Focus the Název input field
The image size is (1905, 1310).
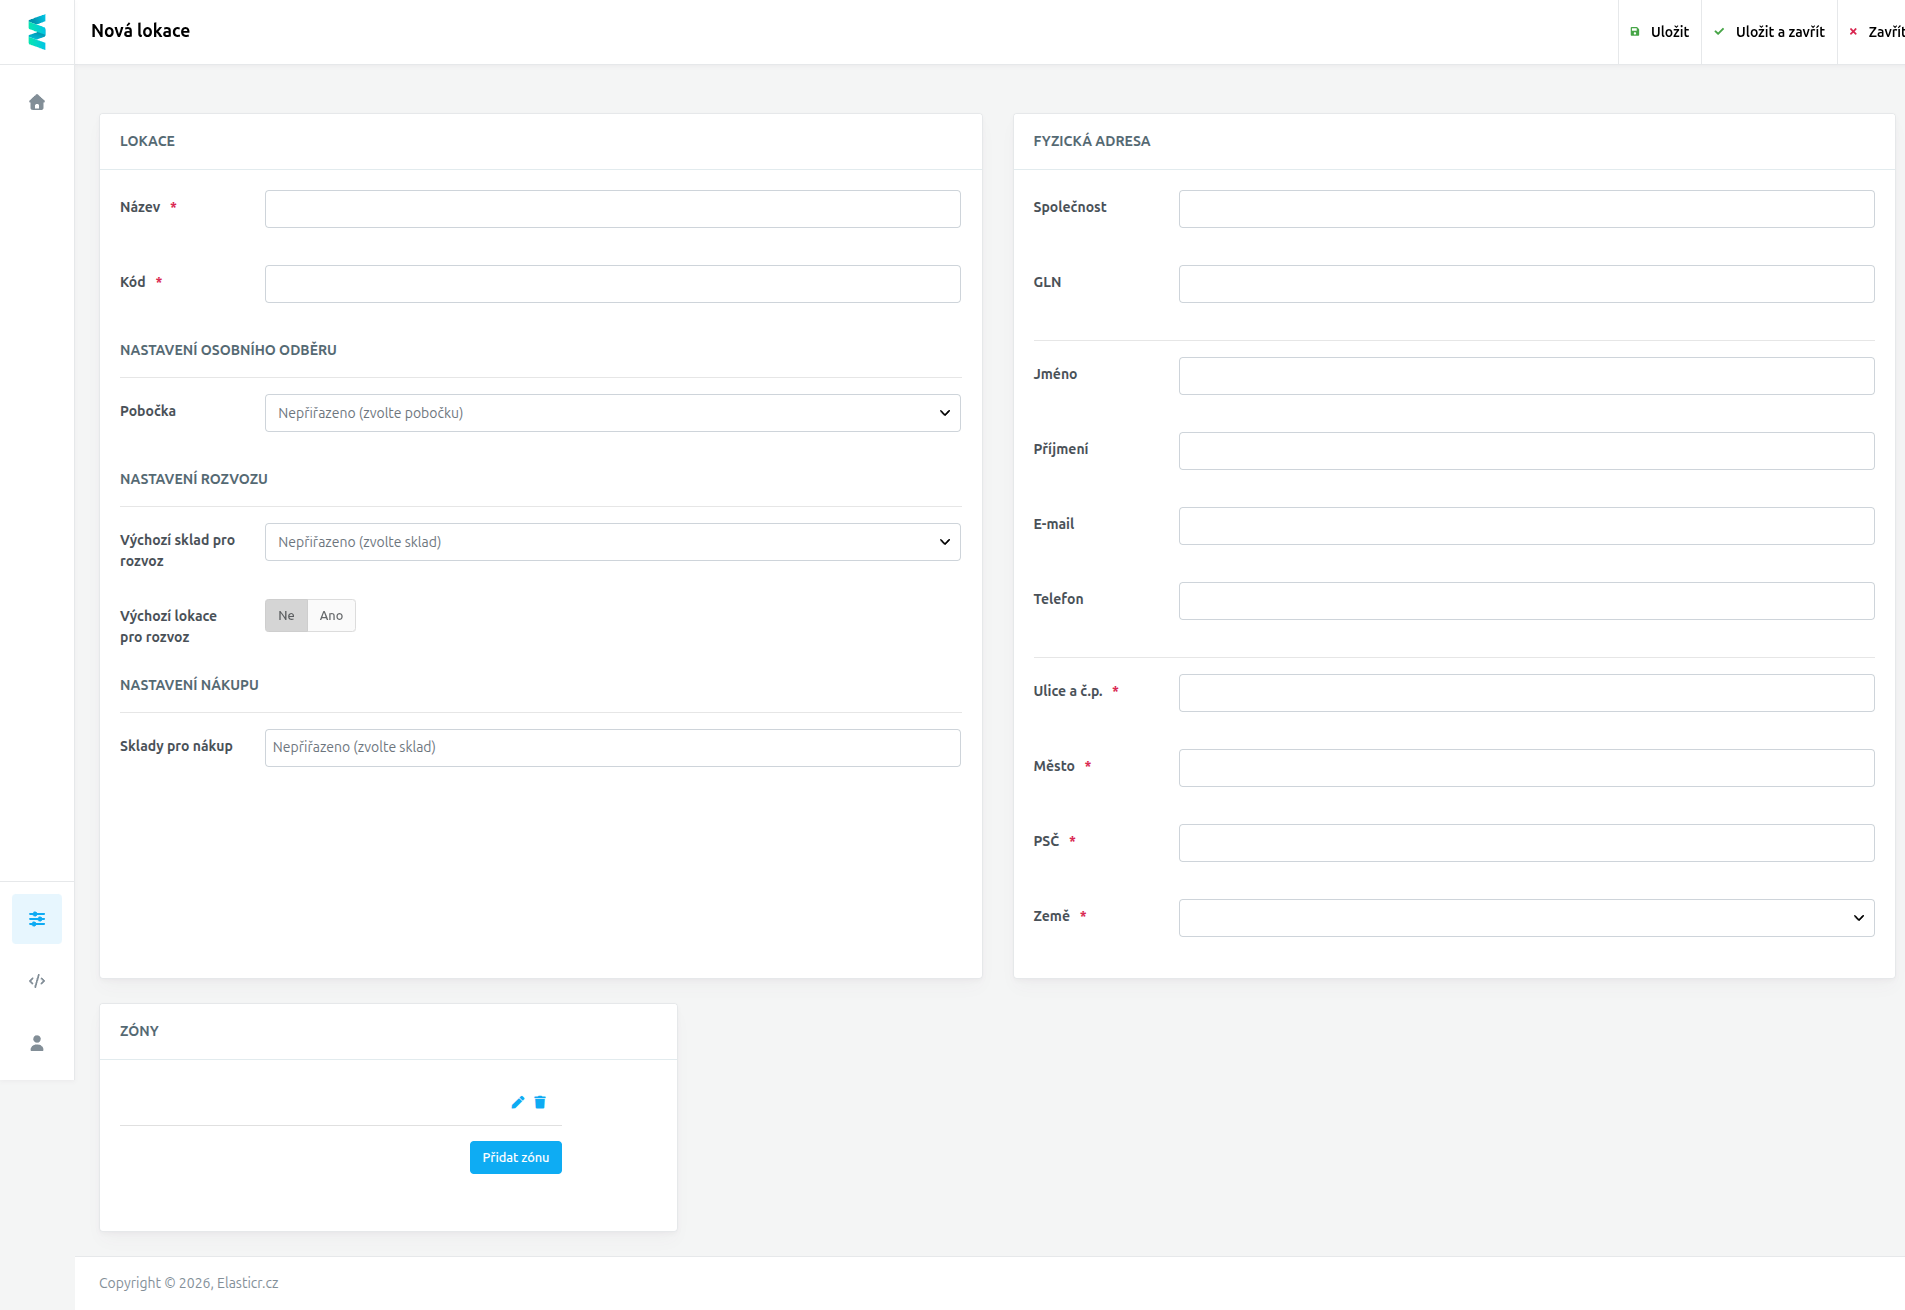click(612, 209)
